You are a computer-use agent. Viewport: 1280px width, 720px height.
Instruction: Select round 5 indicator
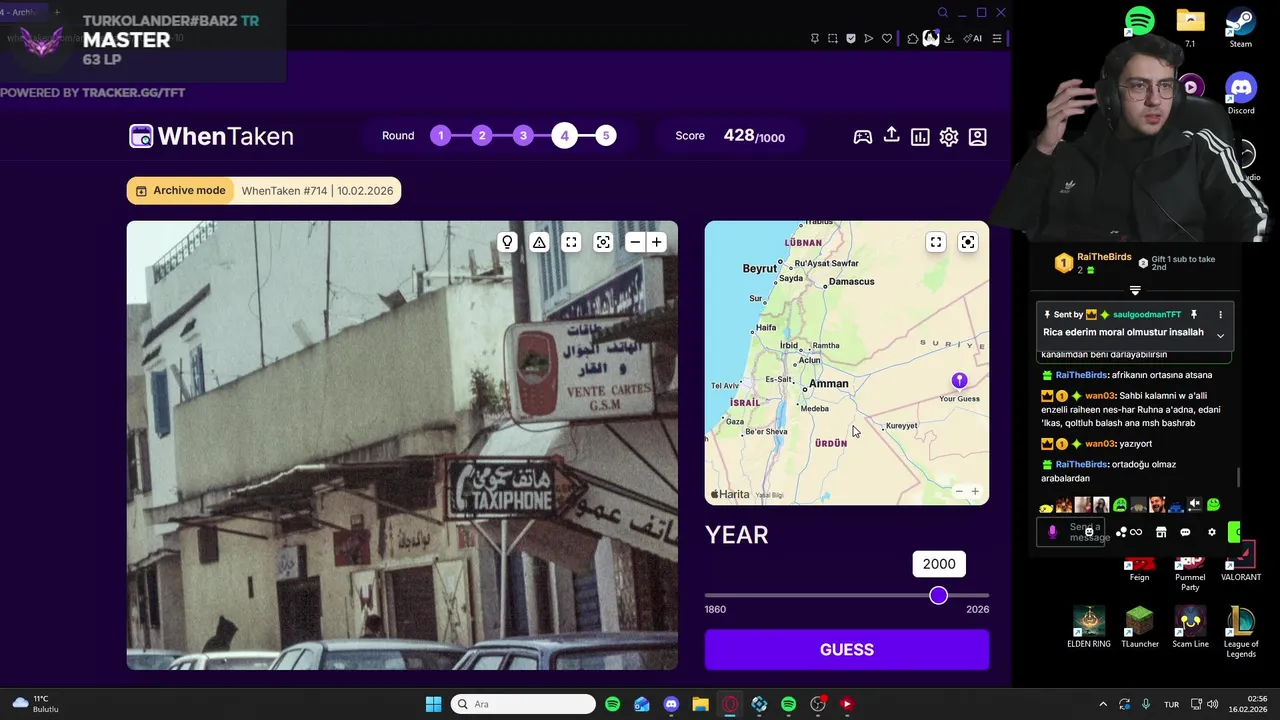[x=606, y=136]
